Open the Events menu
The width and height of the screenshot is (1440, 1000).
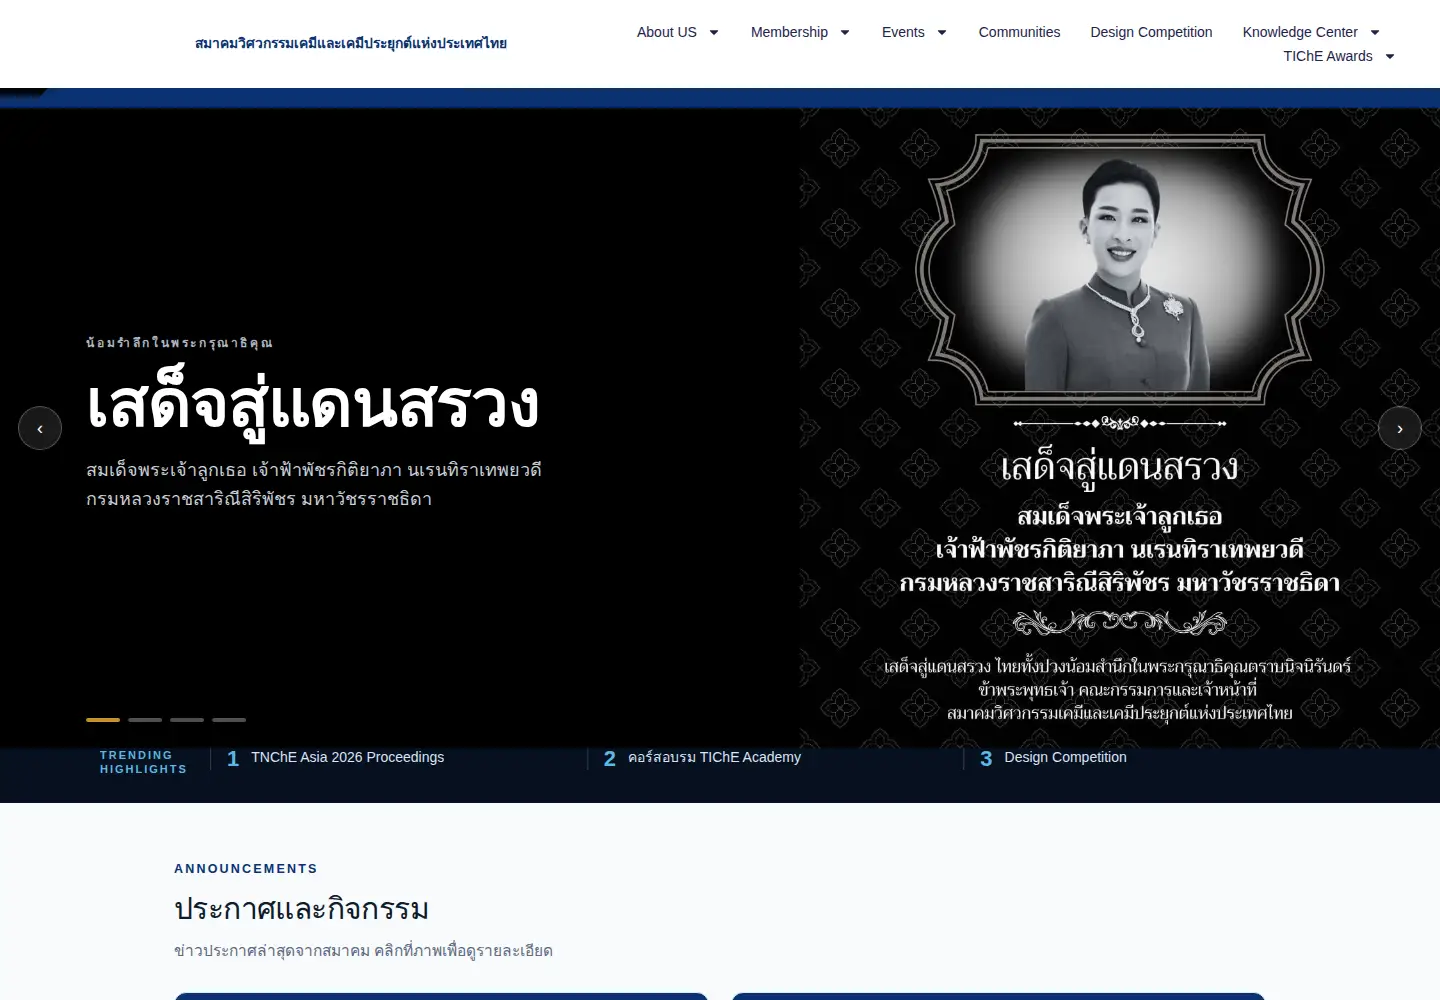click(x=903, y=32)
